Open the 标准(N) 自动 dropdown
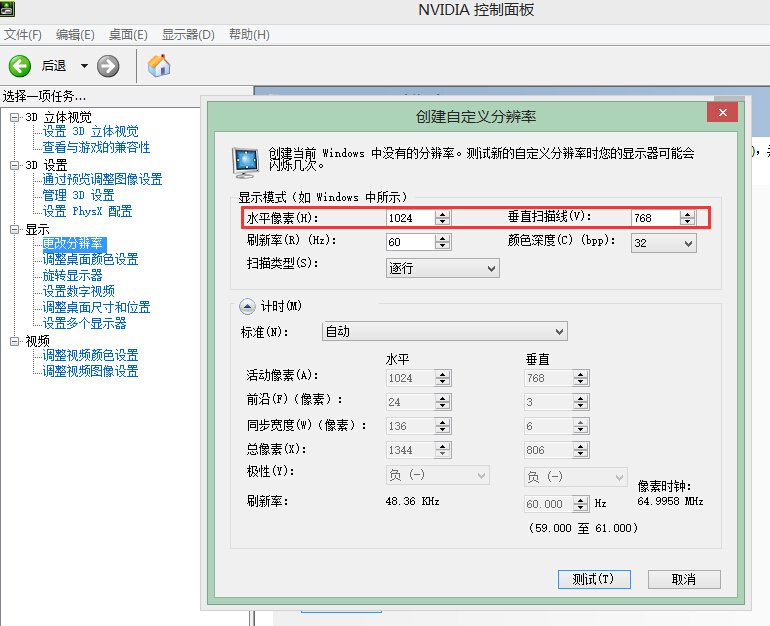 [444, 331]
